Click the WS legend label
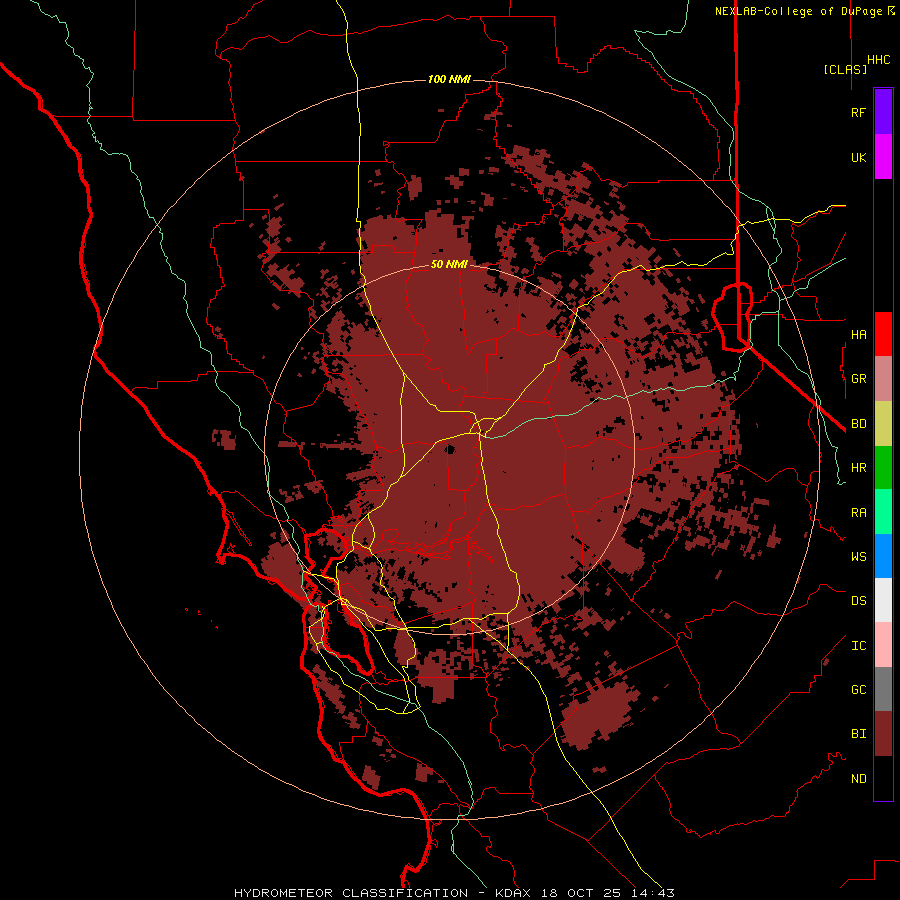This screenshot has width=900, height=900. pyautogui.click(x=858, y=556)
